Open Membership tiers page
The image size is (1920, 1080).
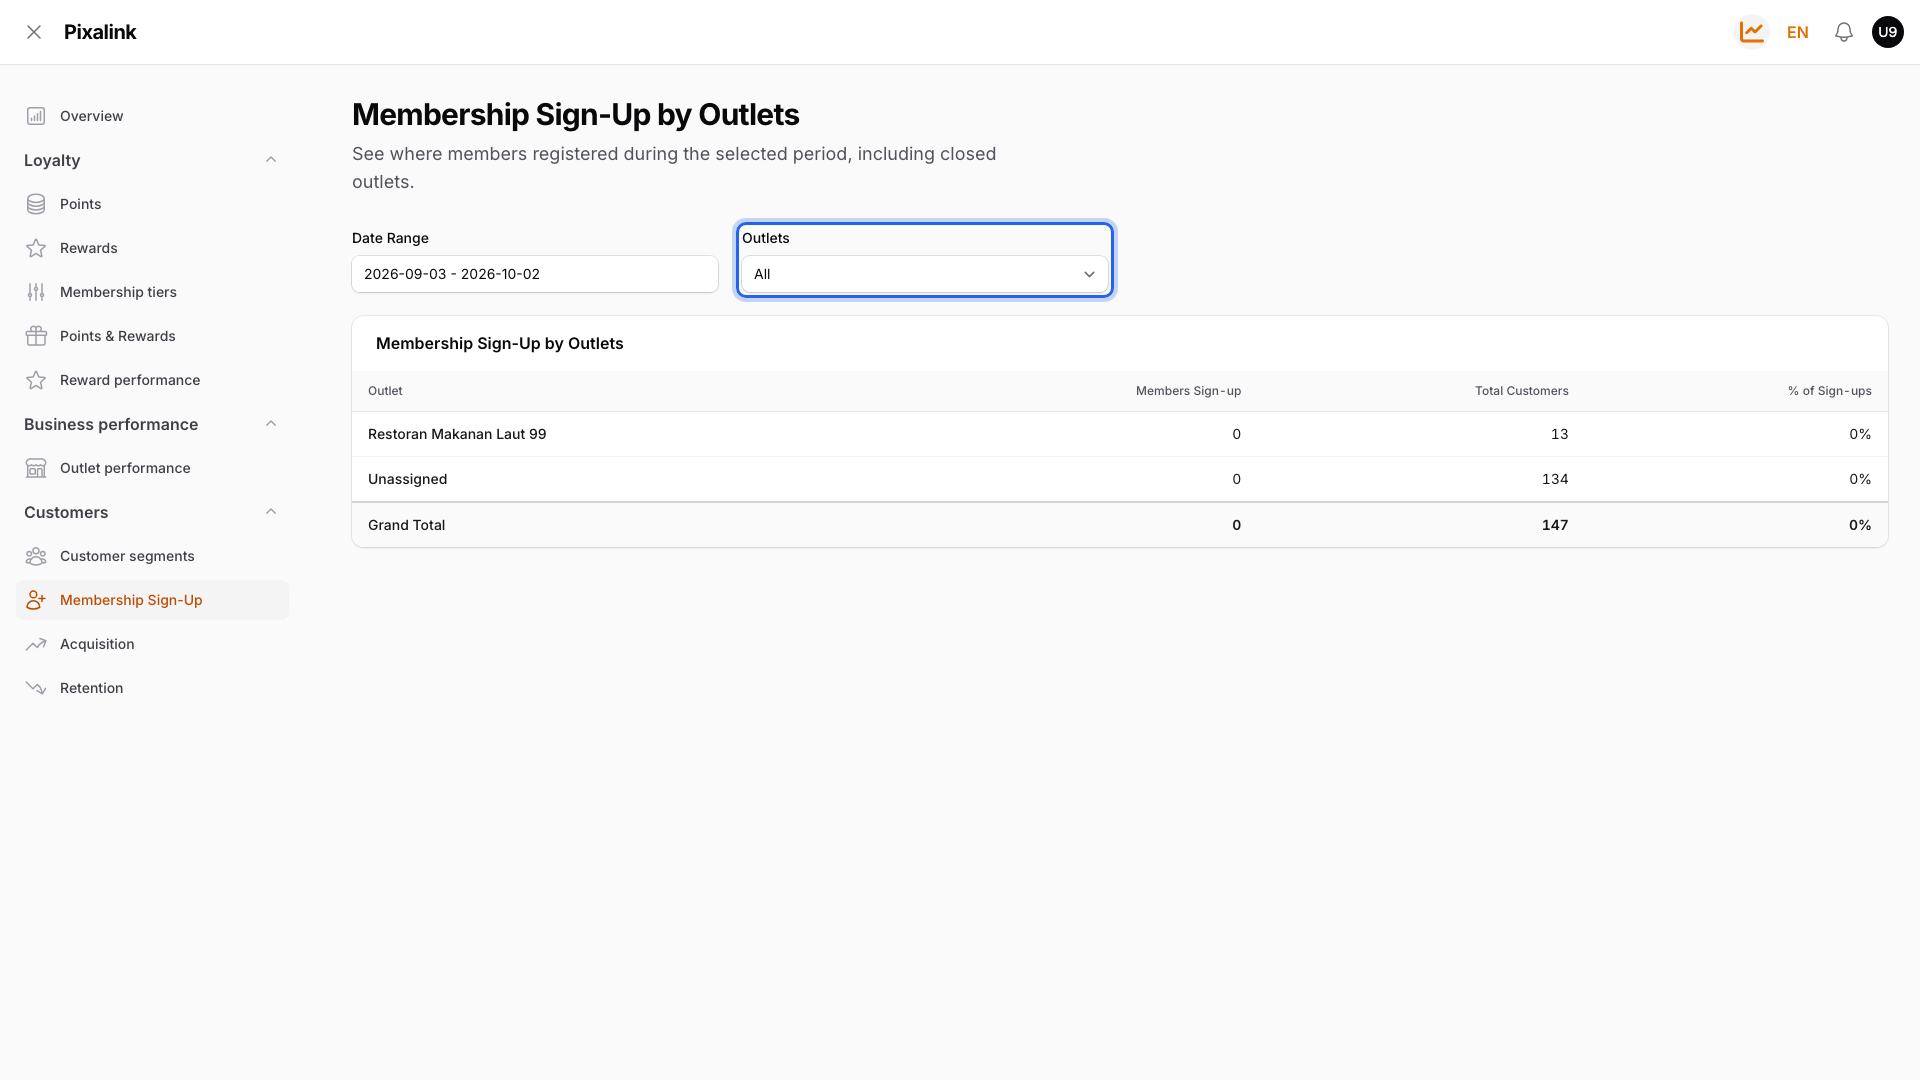point(152,292)
